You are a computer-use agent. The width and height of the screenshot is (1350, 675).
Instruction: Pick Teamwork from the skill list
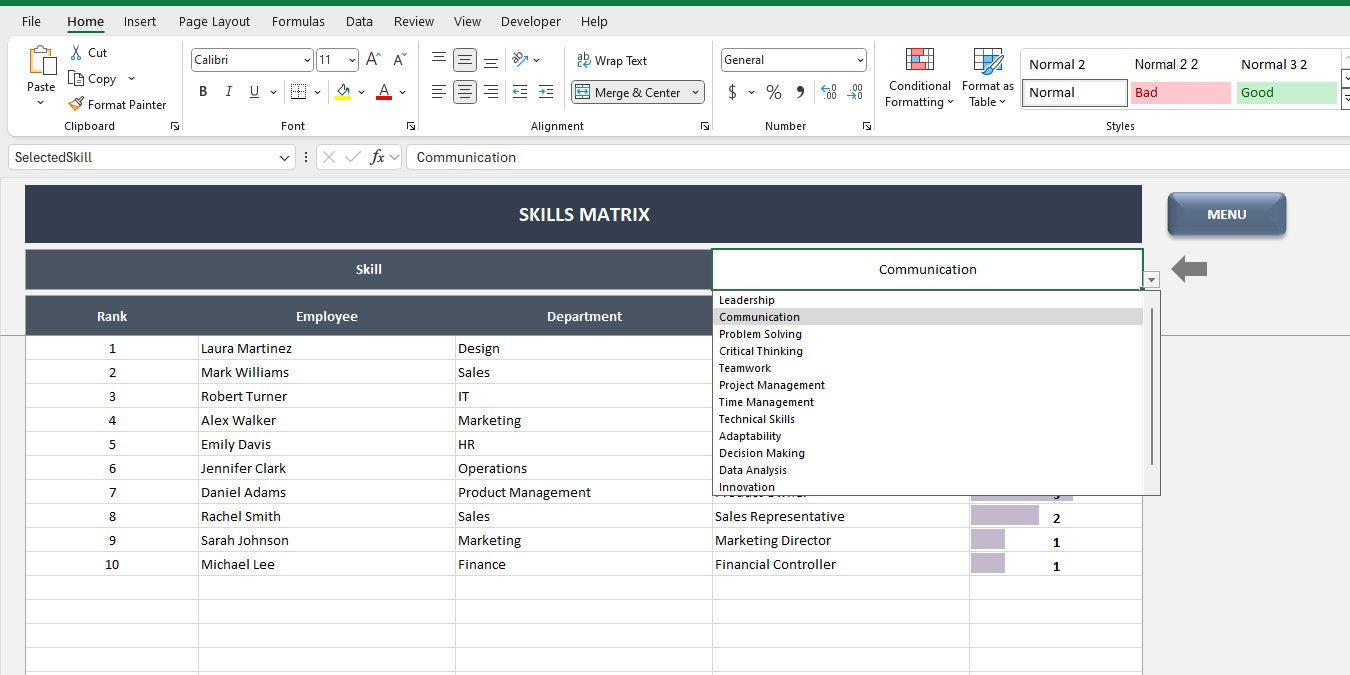click(x=928, y=368)
